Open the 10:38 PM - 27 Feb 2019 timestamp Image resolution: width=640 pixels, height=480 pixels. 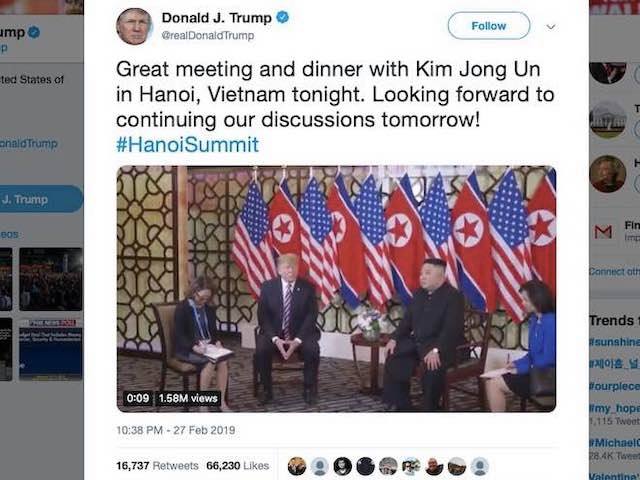(x=176, y=430)
